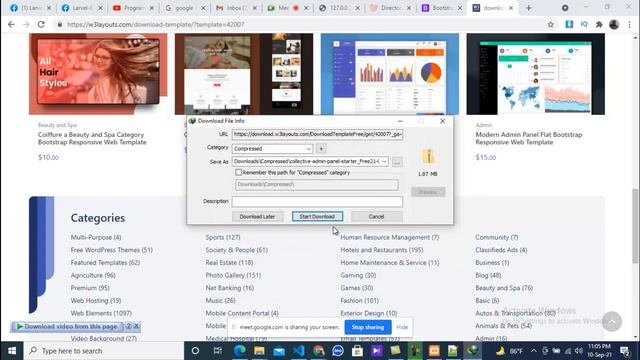Screen dimensions: 640x360
Task: Open the Sticky Notes taskbar icon
Action: point(395,351)
